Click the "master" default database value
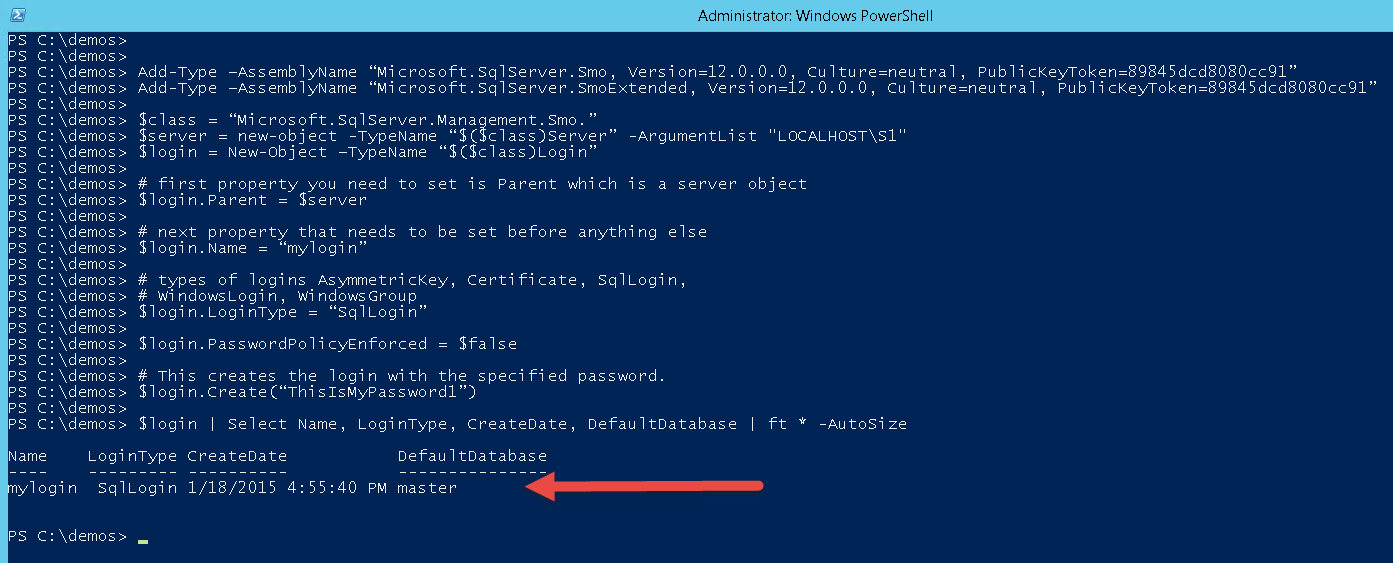1393x563 pixels. (427, 488)
